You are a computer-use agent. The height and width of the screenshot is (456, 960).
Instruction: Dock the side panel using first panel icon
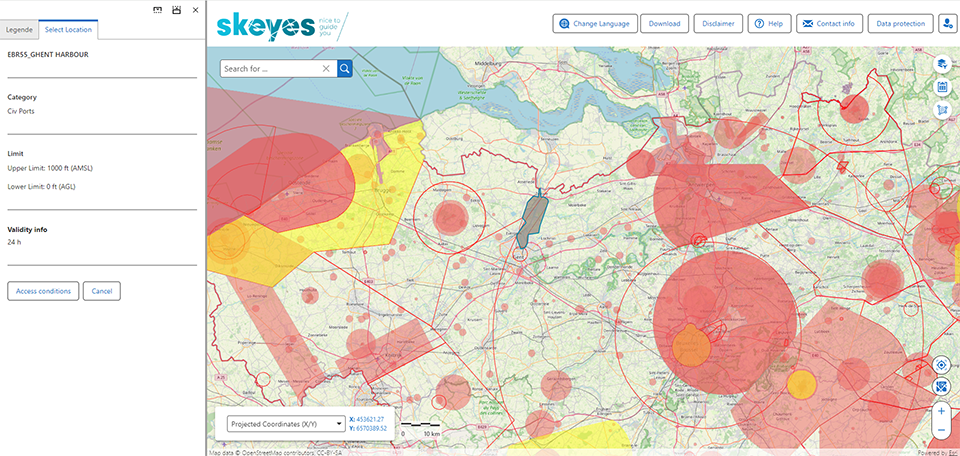pos(157,10)
